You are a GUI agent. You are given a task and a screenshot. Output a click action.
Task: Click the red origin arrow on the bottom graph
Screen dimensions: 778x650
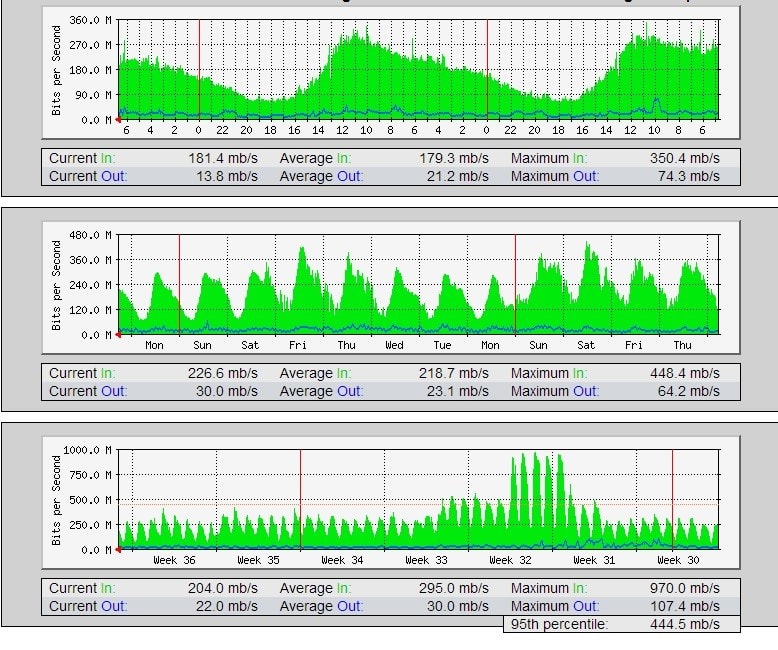pyautogui.click(x=119, y=550)
